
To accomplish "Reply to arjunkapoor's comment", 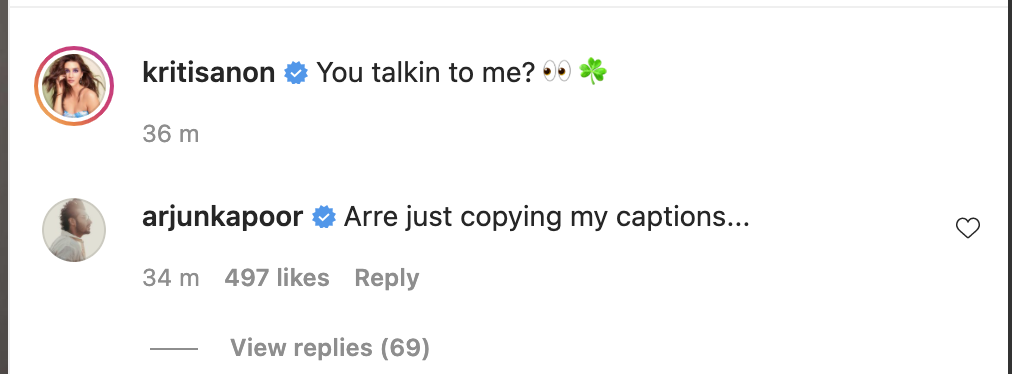I will [387, 278].
